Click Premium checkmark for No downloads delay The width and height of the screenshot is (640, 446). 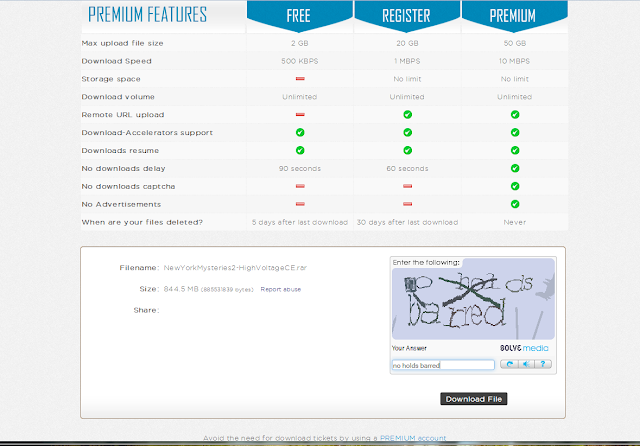click(515, 168)
